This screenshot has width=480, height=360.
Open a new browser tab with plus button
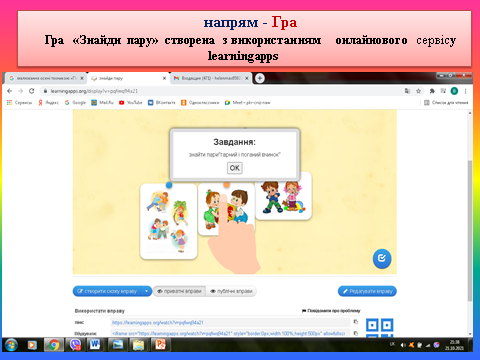(x=260, y=78)
